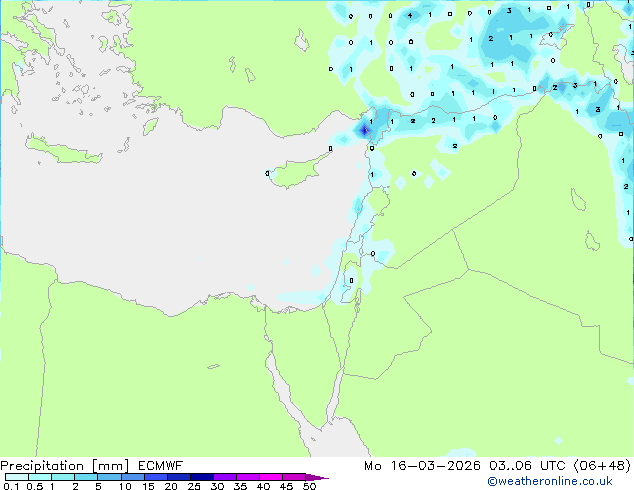Click the 'ECMWF' model label
The image size is (634, 490).
tap(161, 466)
